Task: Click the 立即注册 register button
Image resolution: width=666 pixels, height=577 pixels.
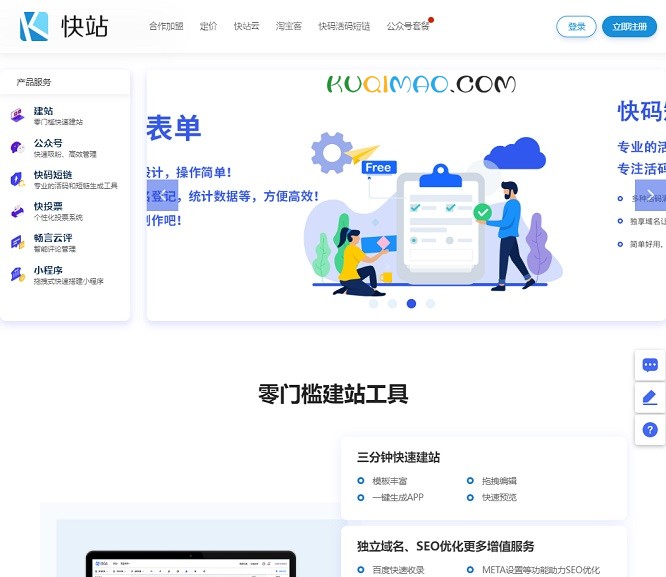Action: coord(629,27)
